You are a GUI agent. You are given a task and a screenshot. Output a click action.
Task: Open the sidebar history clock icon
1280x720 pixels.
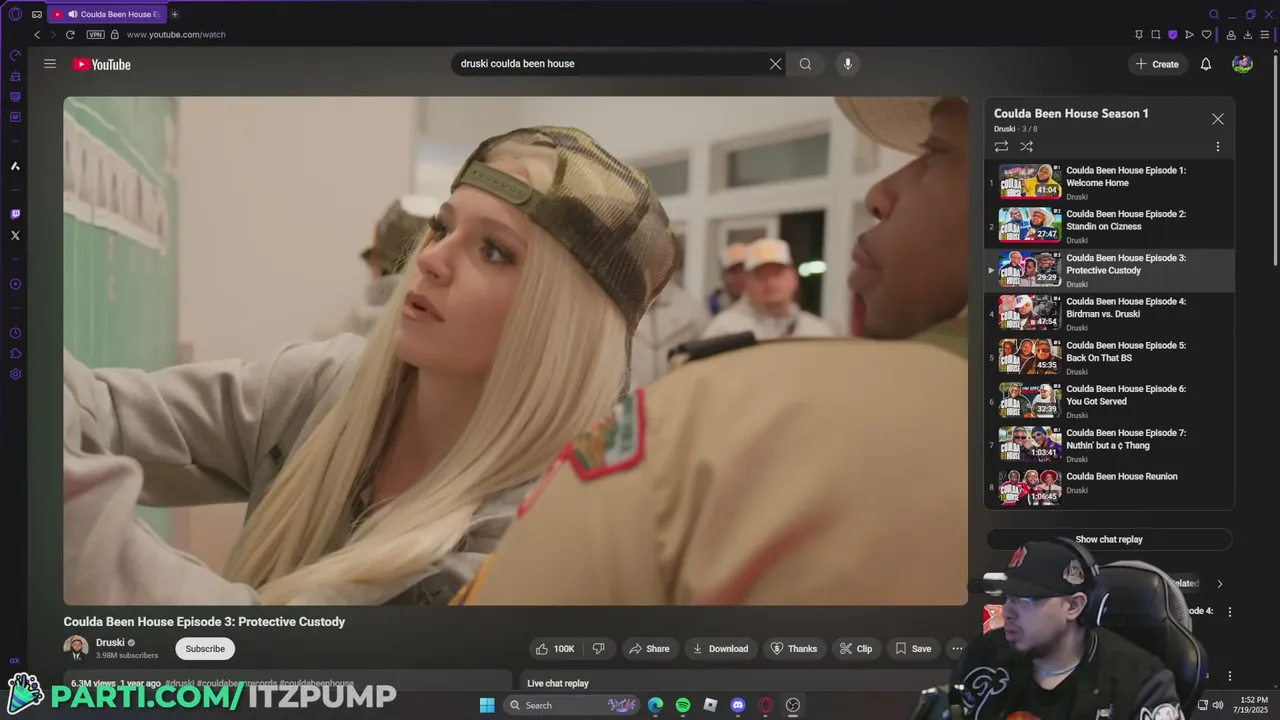click(x=15, y=333)
